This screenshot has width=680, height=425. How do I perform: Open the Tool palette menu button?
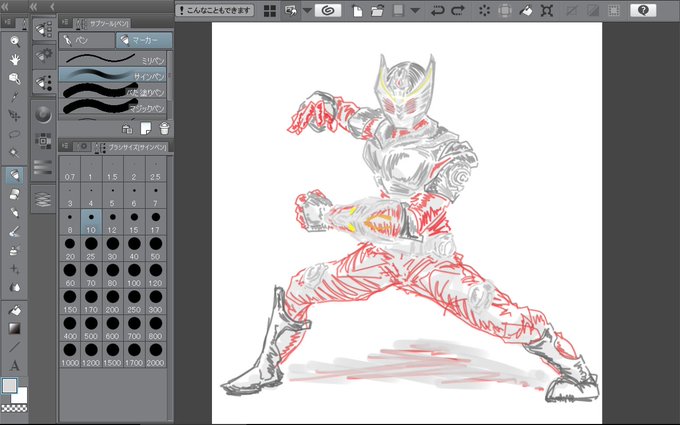coord(7,23)
